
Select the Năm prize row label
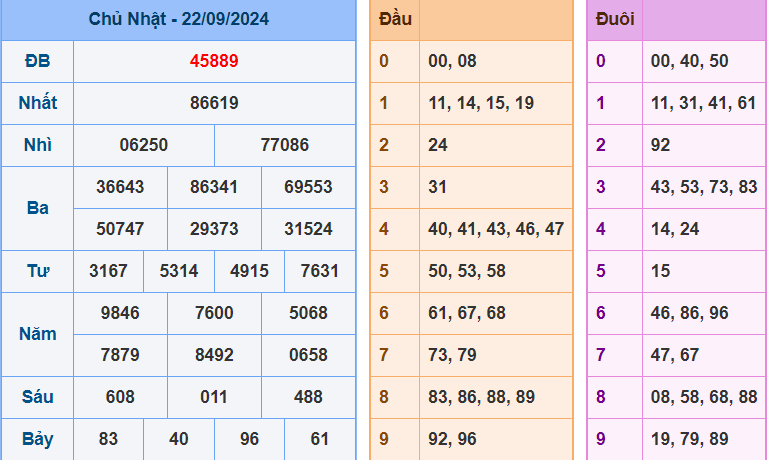pyautogui.click(x=38, y=334)
